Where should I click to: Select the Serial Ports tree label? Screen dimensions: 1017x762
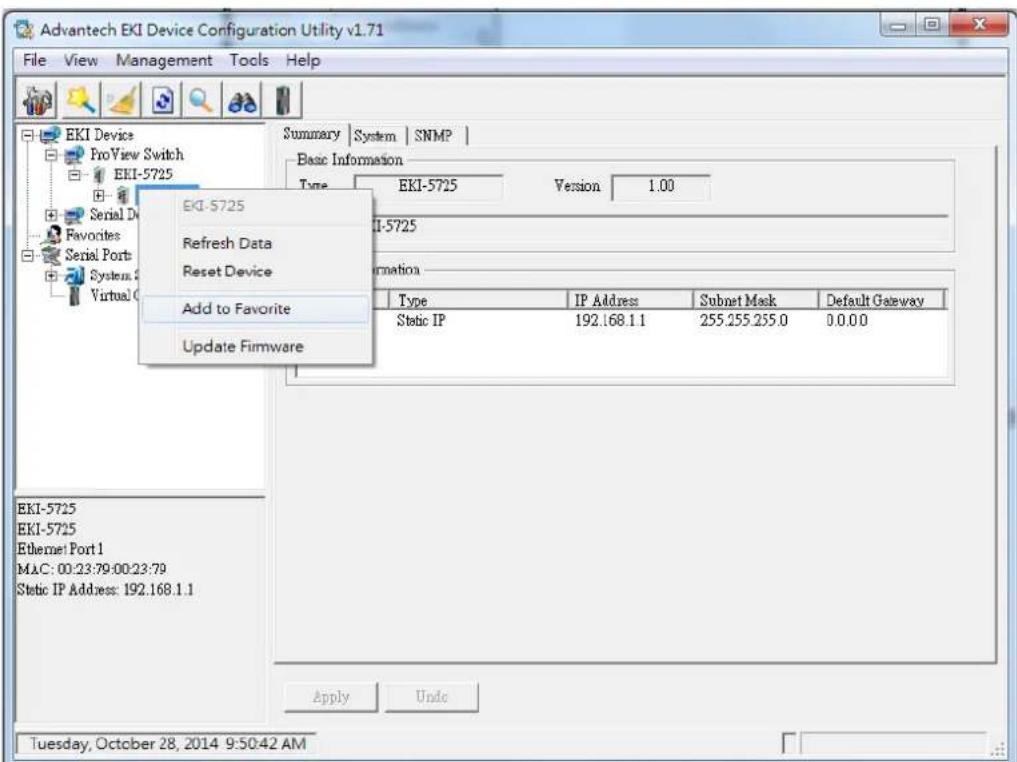98,255
